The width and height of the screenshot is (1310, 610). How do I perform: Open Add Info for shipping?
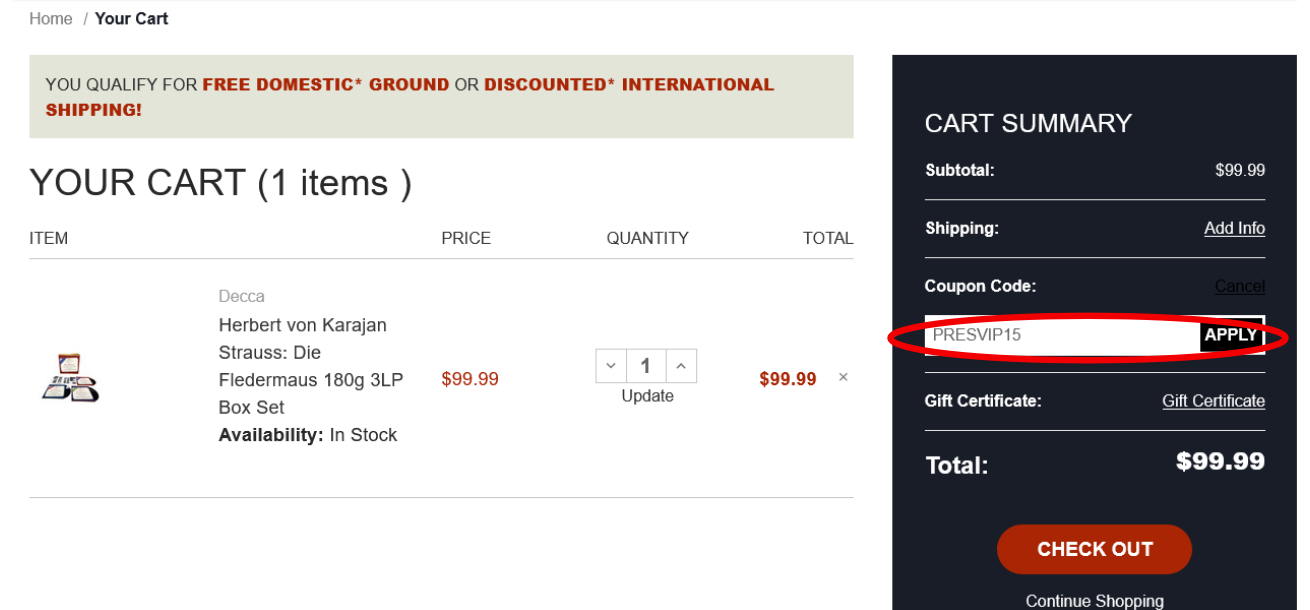coord(1234,228)
